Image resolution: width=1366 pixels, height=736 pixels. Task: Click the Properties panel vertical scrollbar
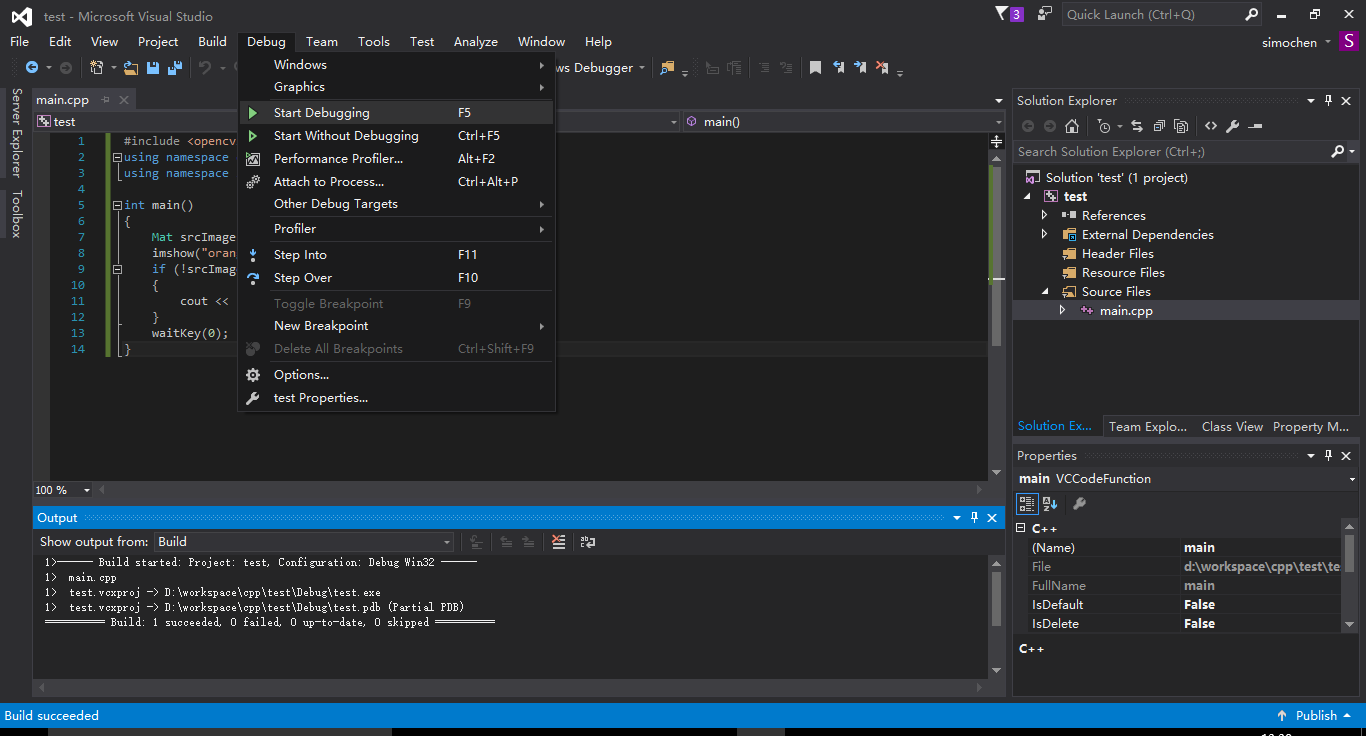click(1350, 575)
